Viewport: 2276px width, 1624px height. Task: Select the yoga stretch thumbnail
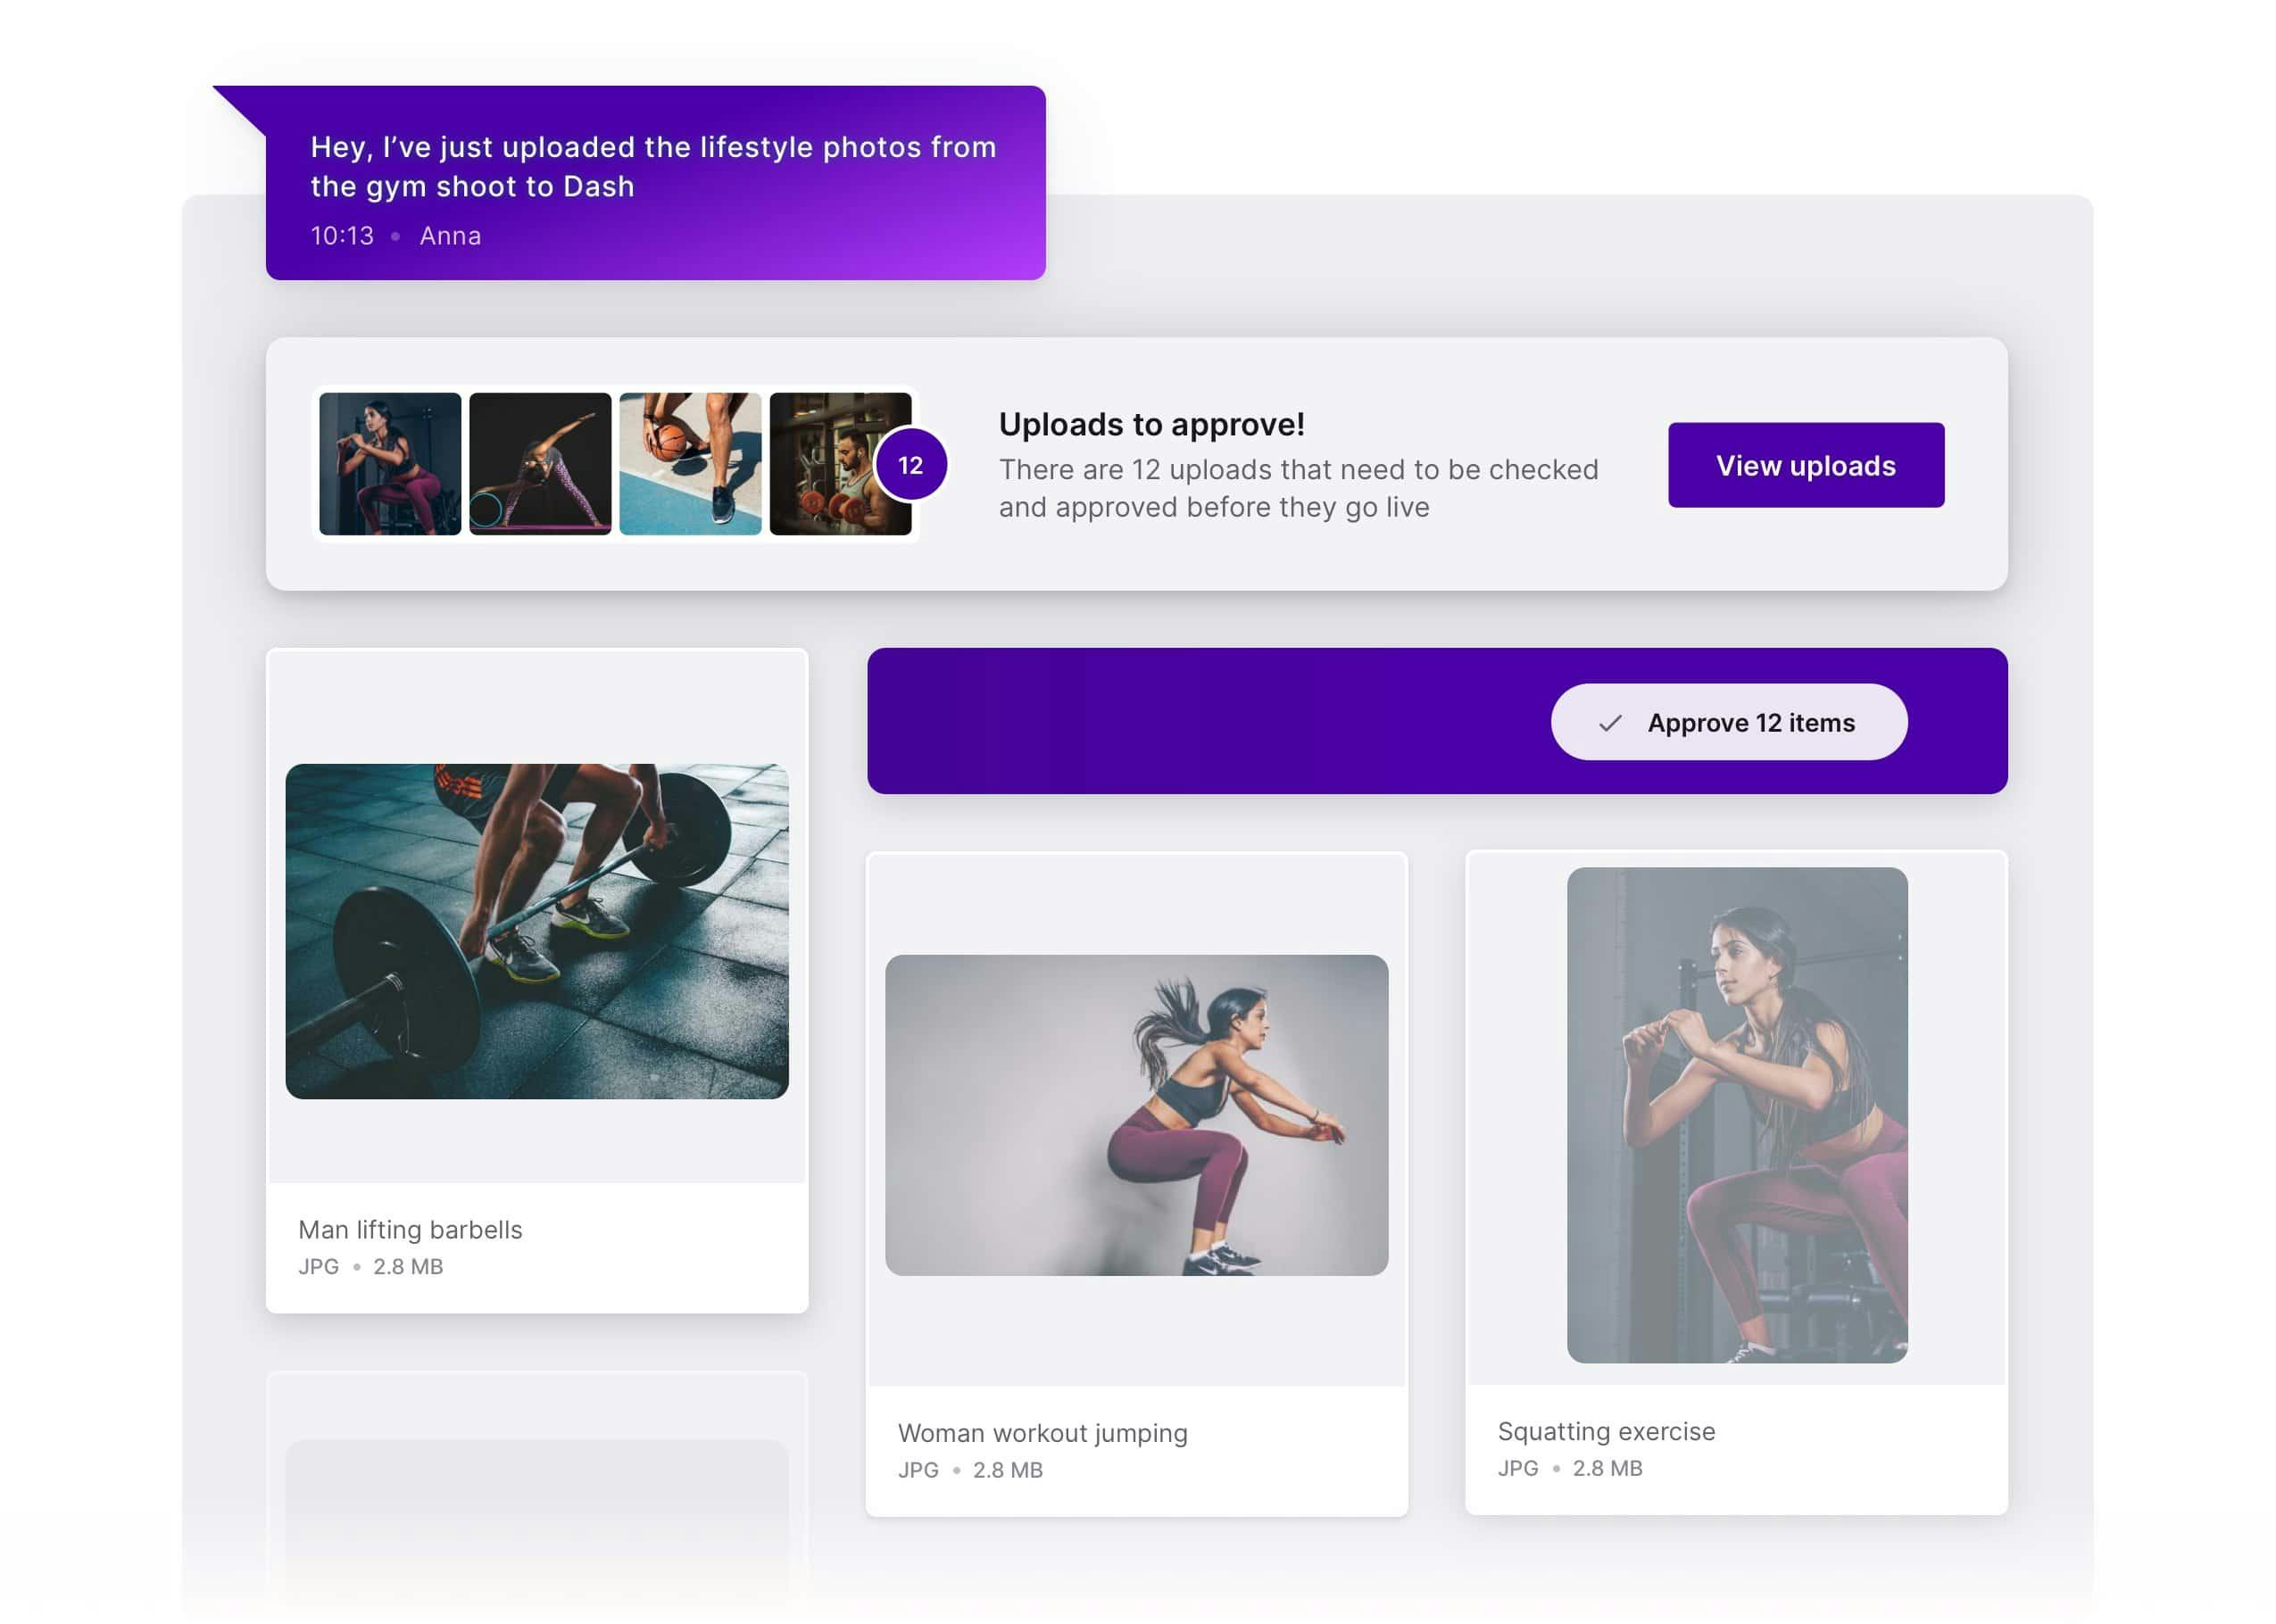tap(540, 464)
